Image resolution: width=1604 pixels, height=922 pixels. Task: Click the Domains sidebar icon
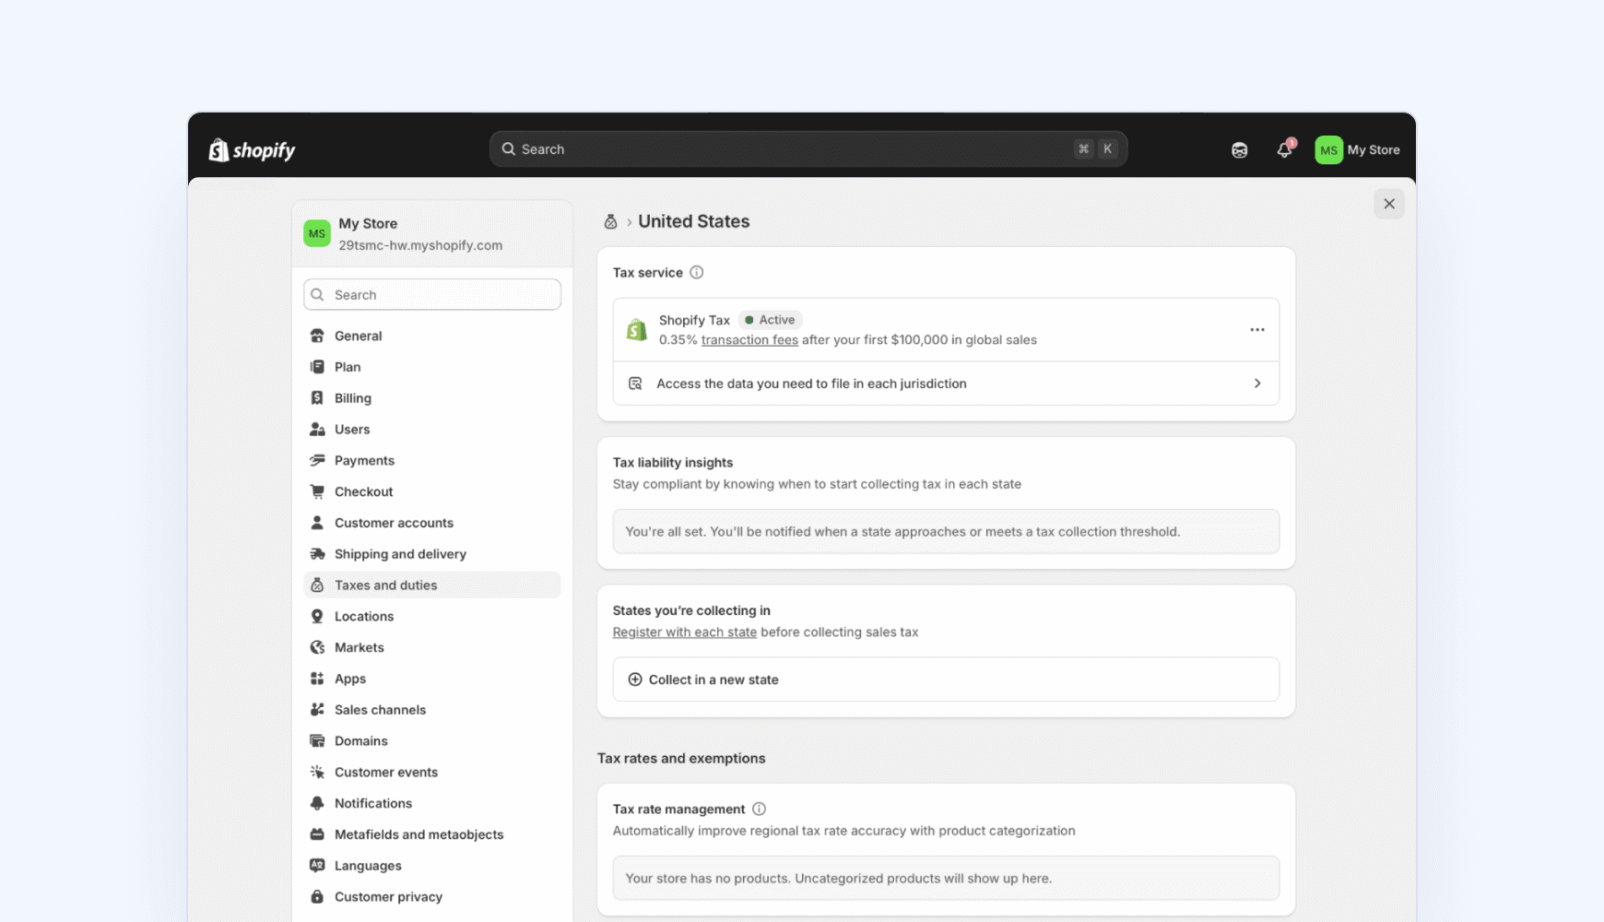[317, 741]
